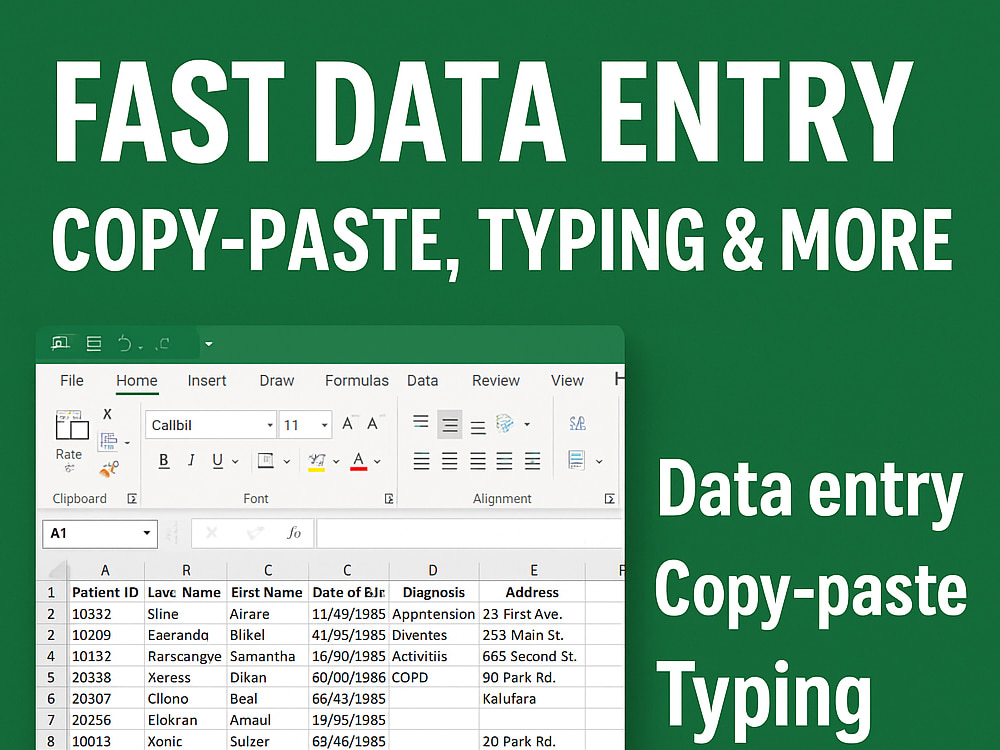The height and width of the screenshot is (750, 1000).
Task: Click the Center alignment icon
Action: (x=450, y=460)
